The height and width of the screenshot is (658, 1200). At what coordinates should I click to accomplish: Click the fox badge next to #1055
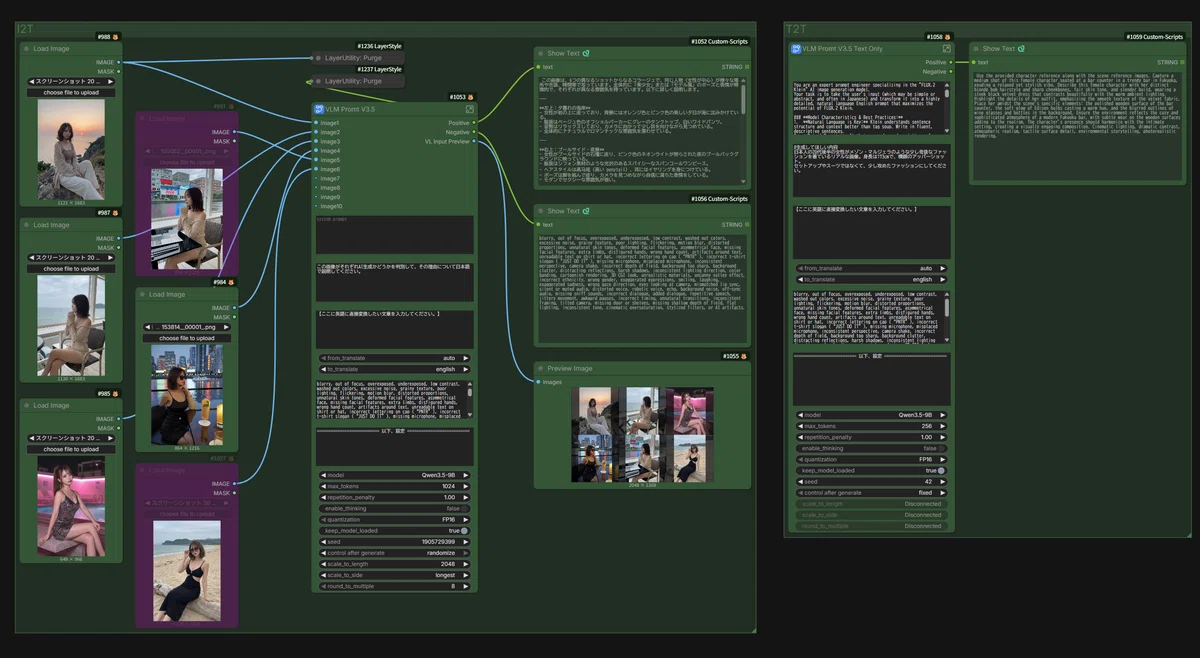tap(744, 356)
